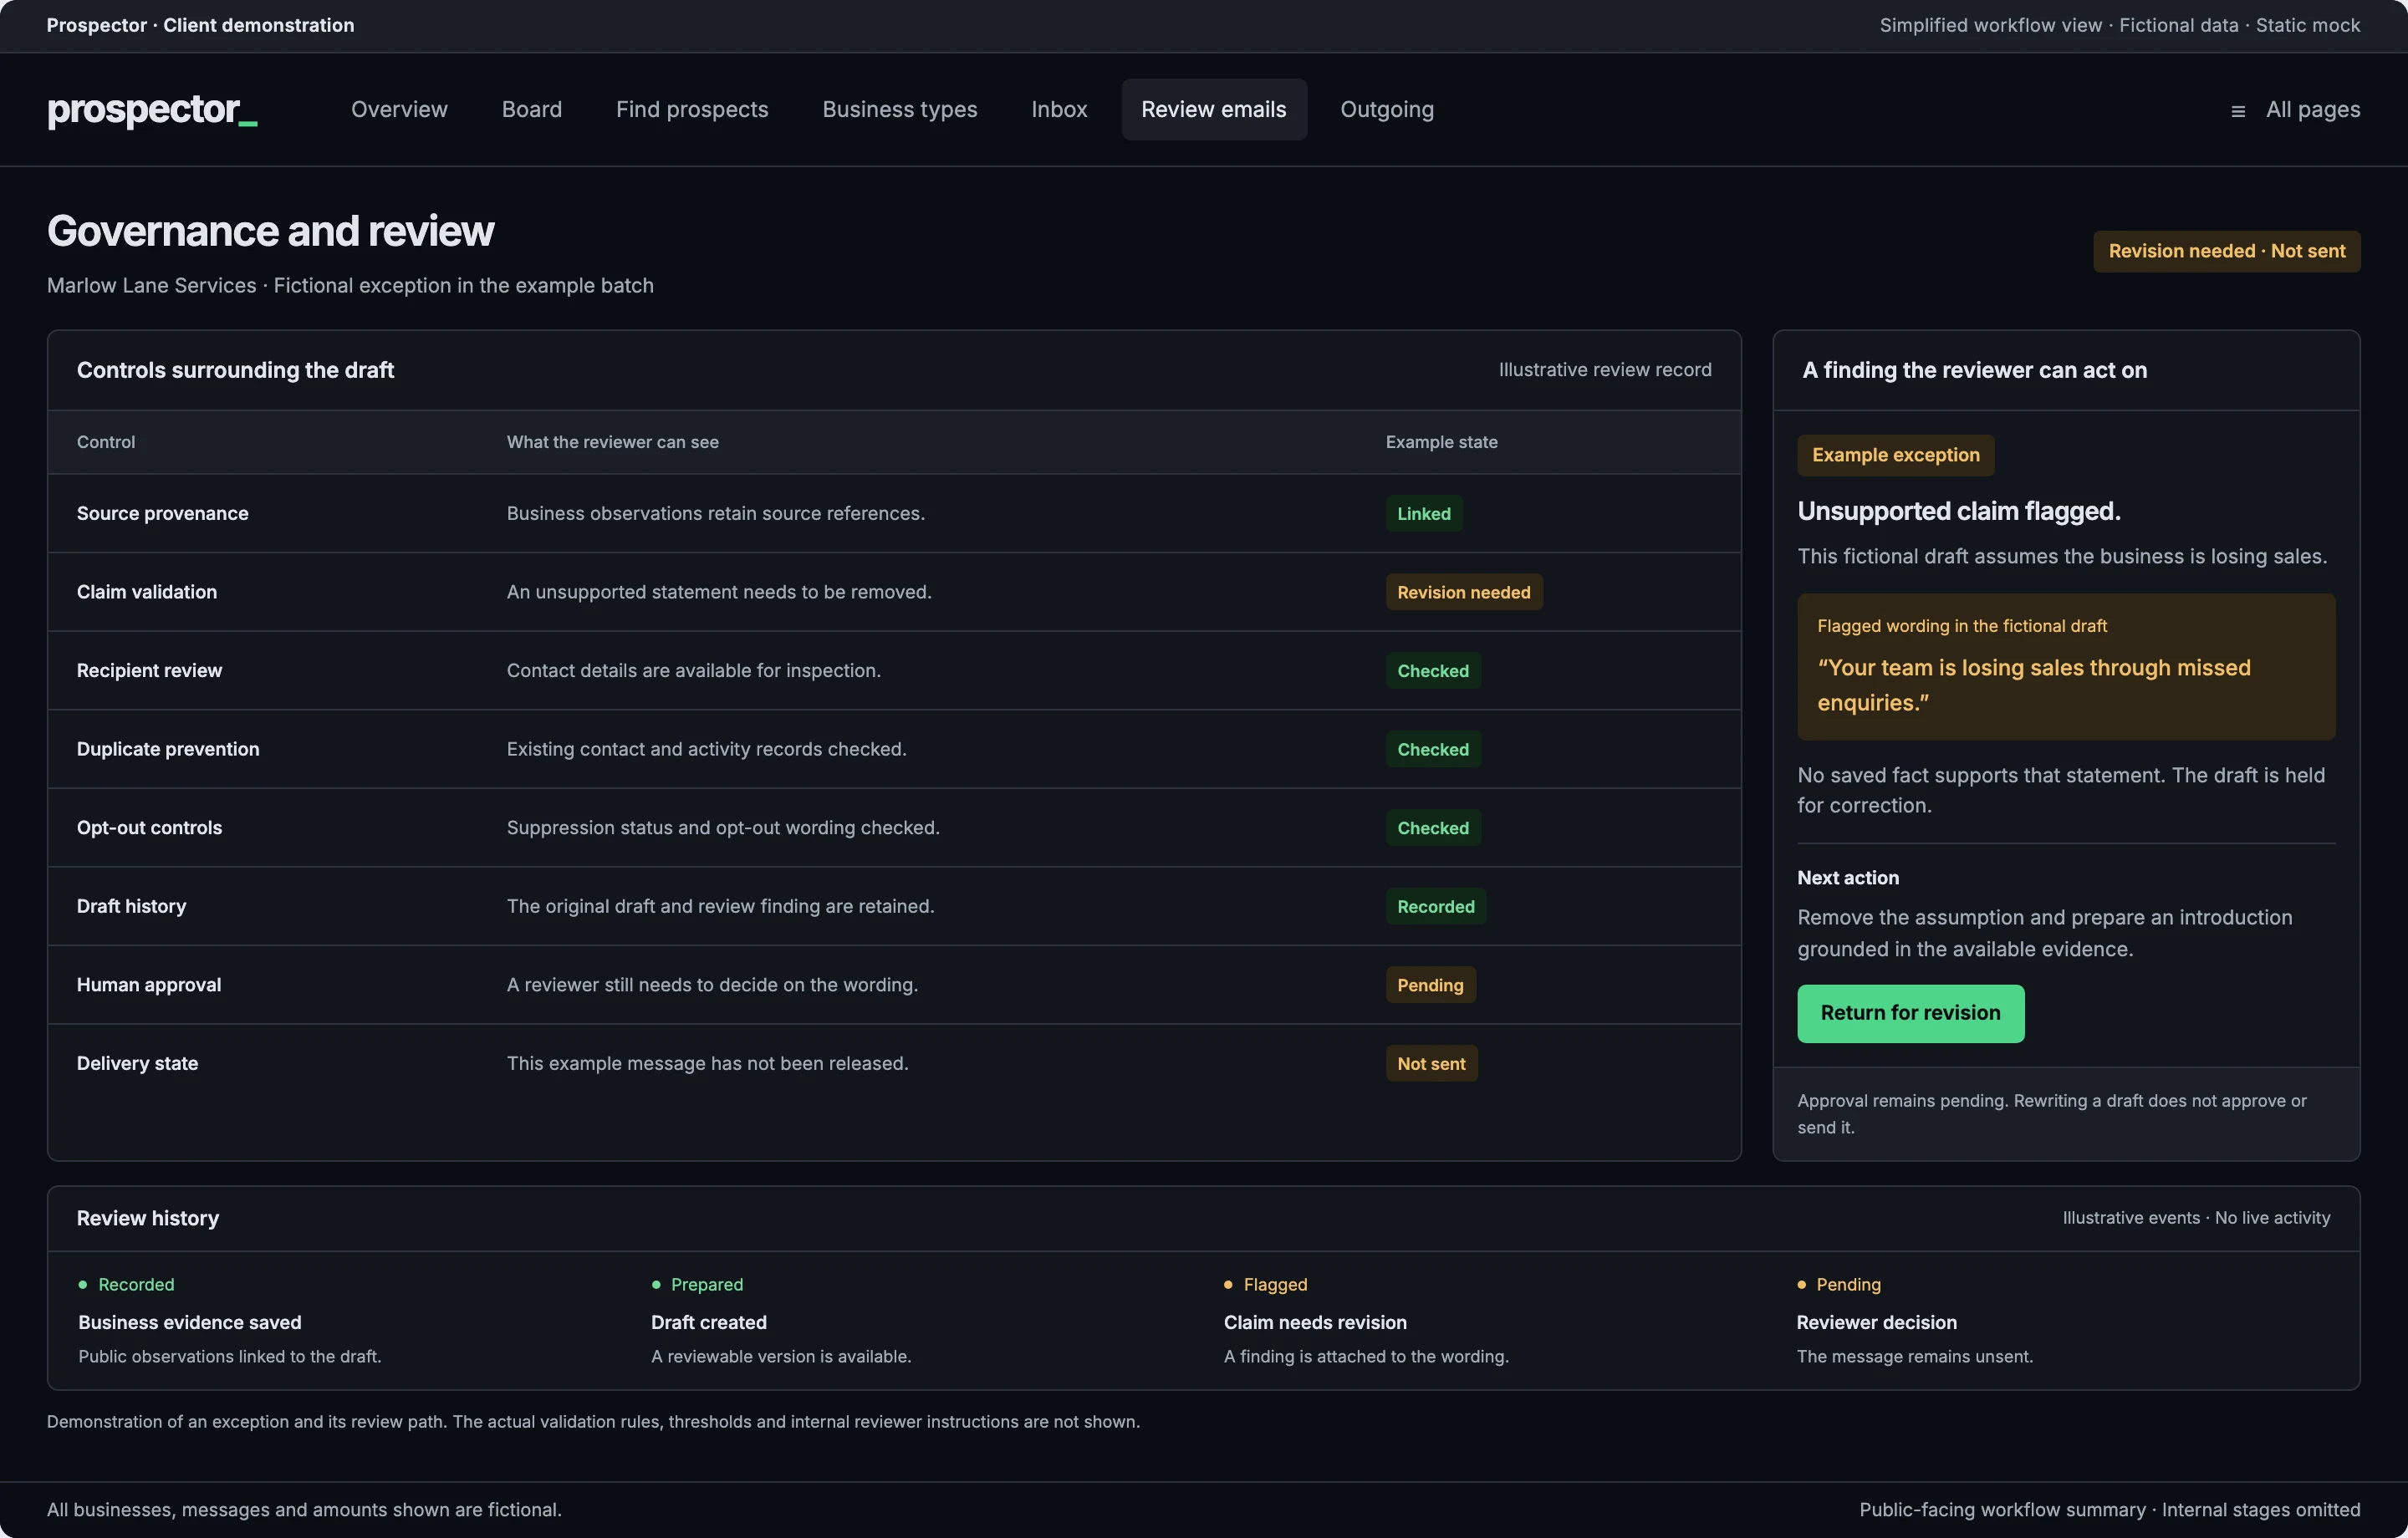The height and width of the screenshot is (1538, 2408).
Task: Click the Next action heading
Action: click(x=1847, y=877)
